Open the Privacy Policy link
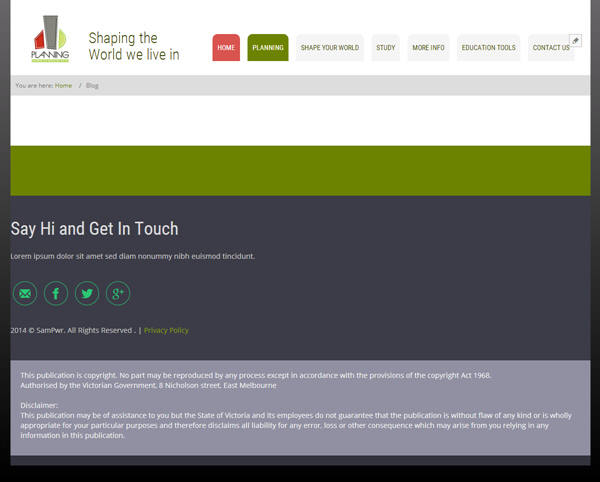This screenshot has width=600, height=482. (166, 330)
